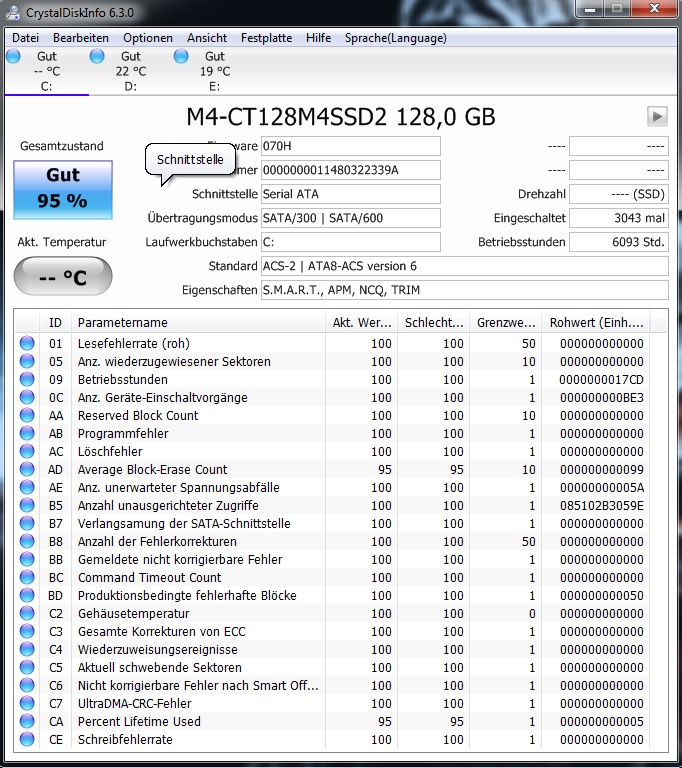
Task: Click status orb of Gemeldete nicht korrigierbare Fehler row
Action: 27,559
